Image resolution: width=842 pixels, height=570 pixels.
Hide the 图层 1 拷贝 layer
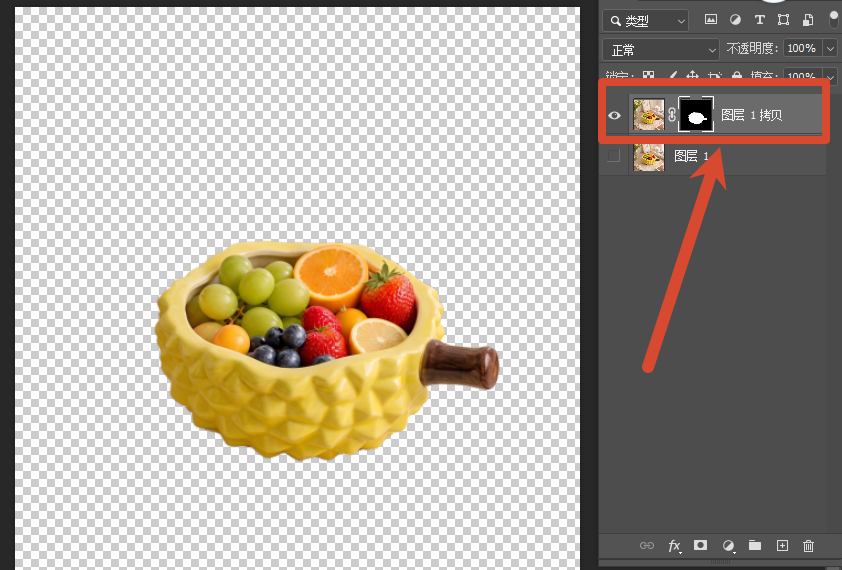coord(614,115)
